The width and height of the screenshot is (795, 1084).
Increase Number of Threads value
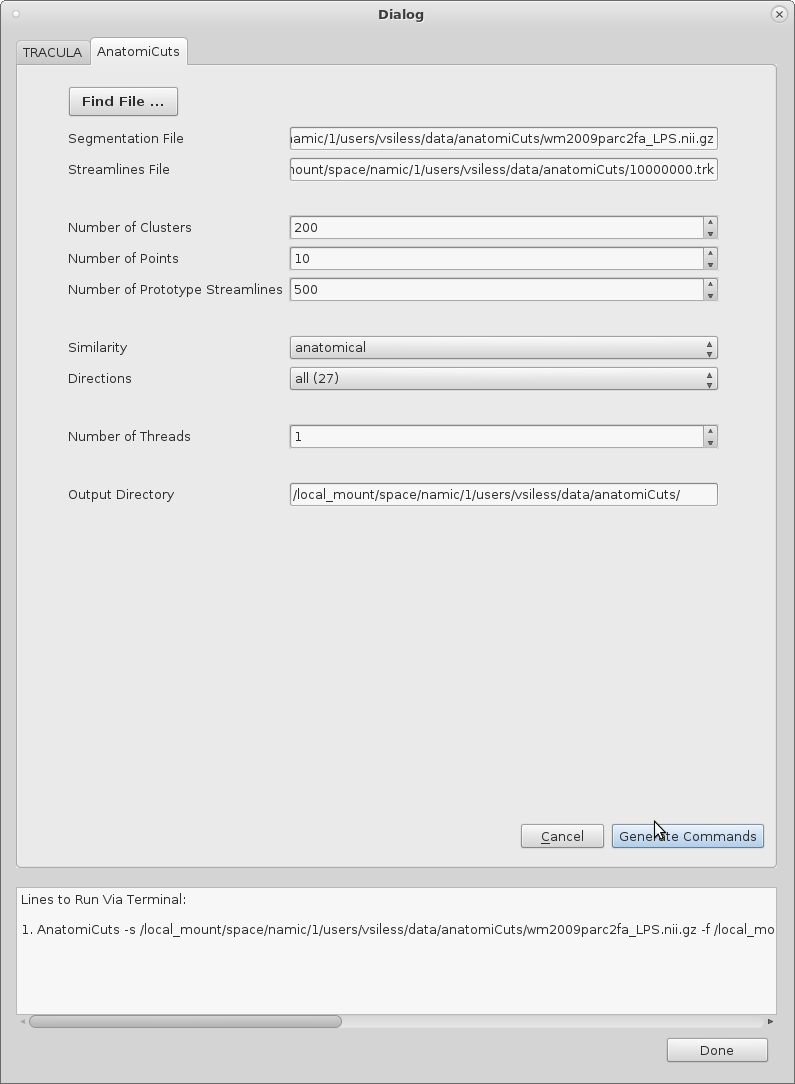point(710,431)
